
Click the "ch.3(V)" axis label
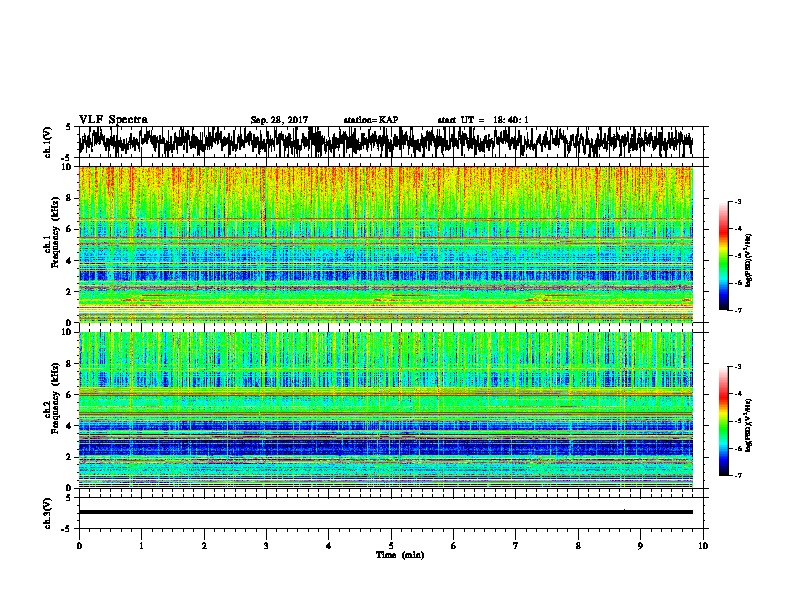pyautogui.click(x=48, y=513)
